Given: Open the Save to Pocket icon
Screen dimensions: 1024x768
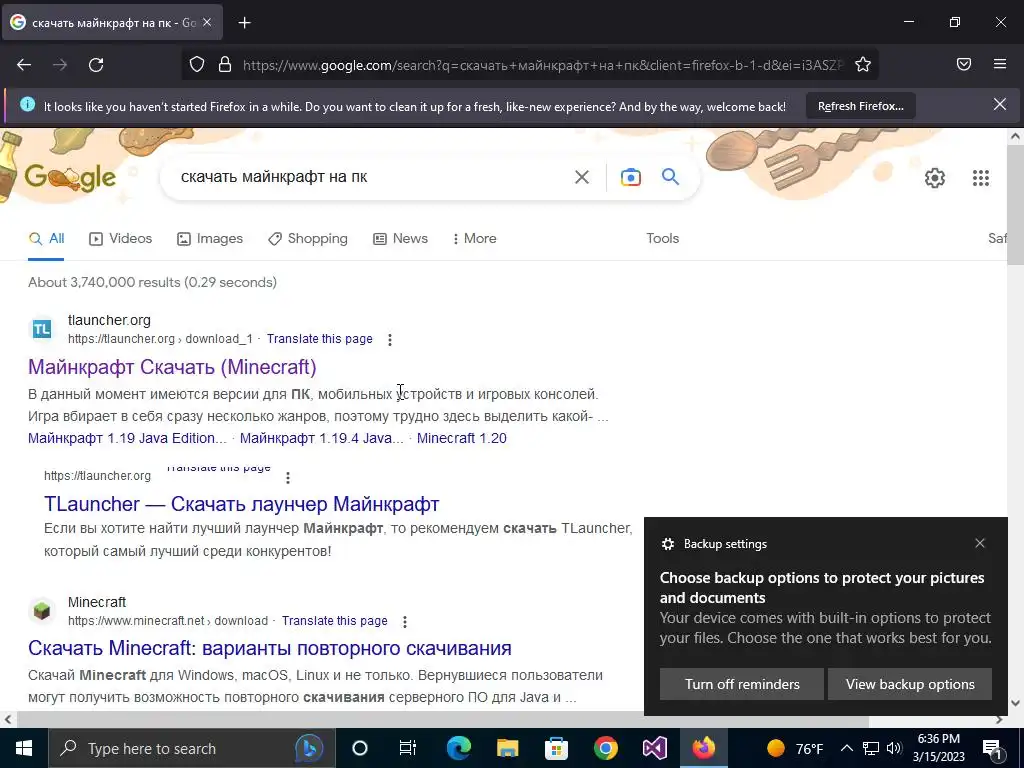Looking at the screenshot, I should tap(964, 64).
